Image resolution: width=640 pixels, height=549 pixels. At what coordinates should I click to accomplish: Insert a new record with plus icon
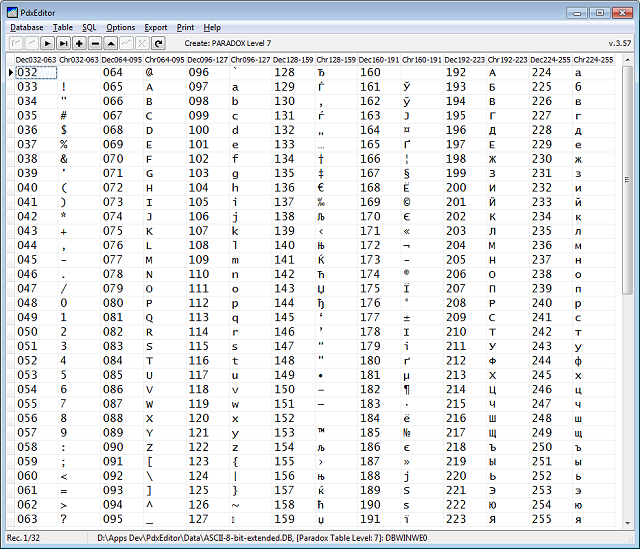[79, 44]
